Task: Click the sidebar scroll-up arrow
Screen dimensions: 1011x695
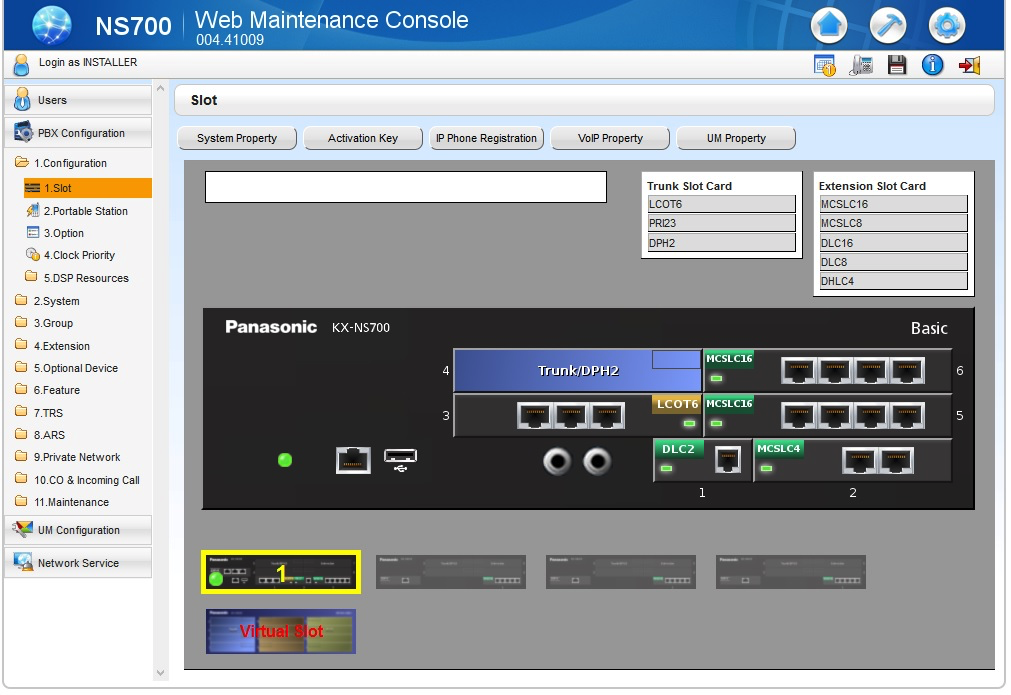Action: (161, 88)
